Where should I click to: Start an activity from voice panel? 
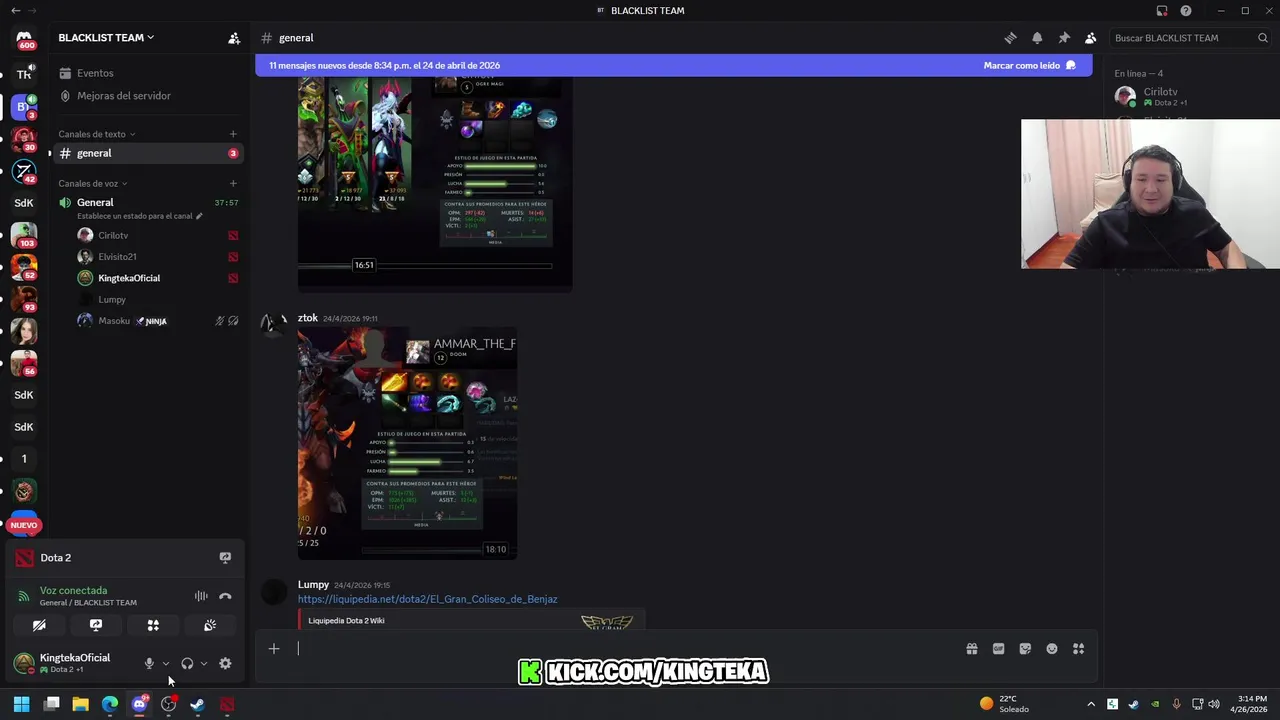(153, 625)
